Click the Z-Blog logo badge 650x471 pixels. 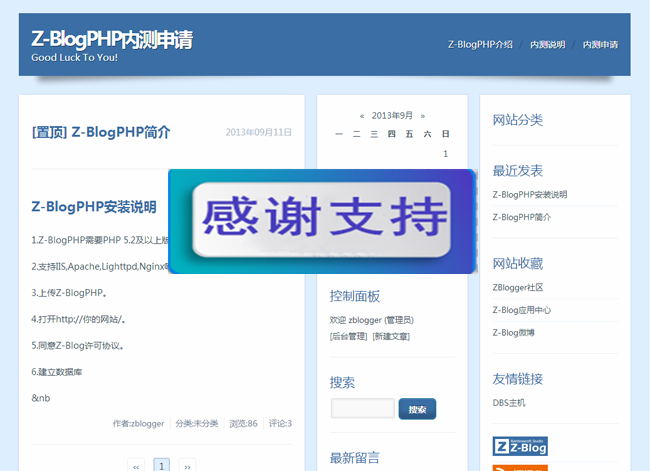coord(520,446)
